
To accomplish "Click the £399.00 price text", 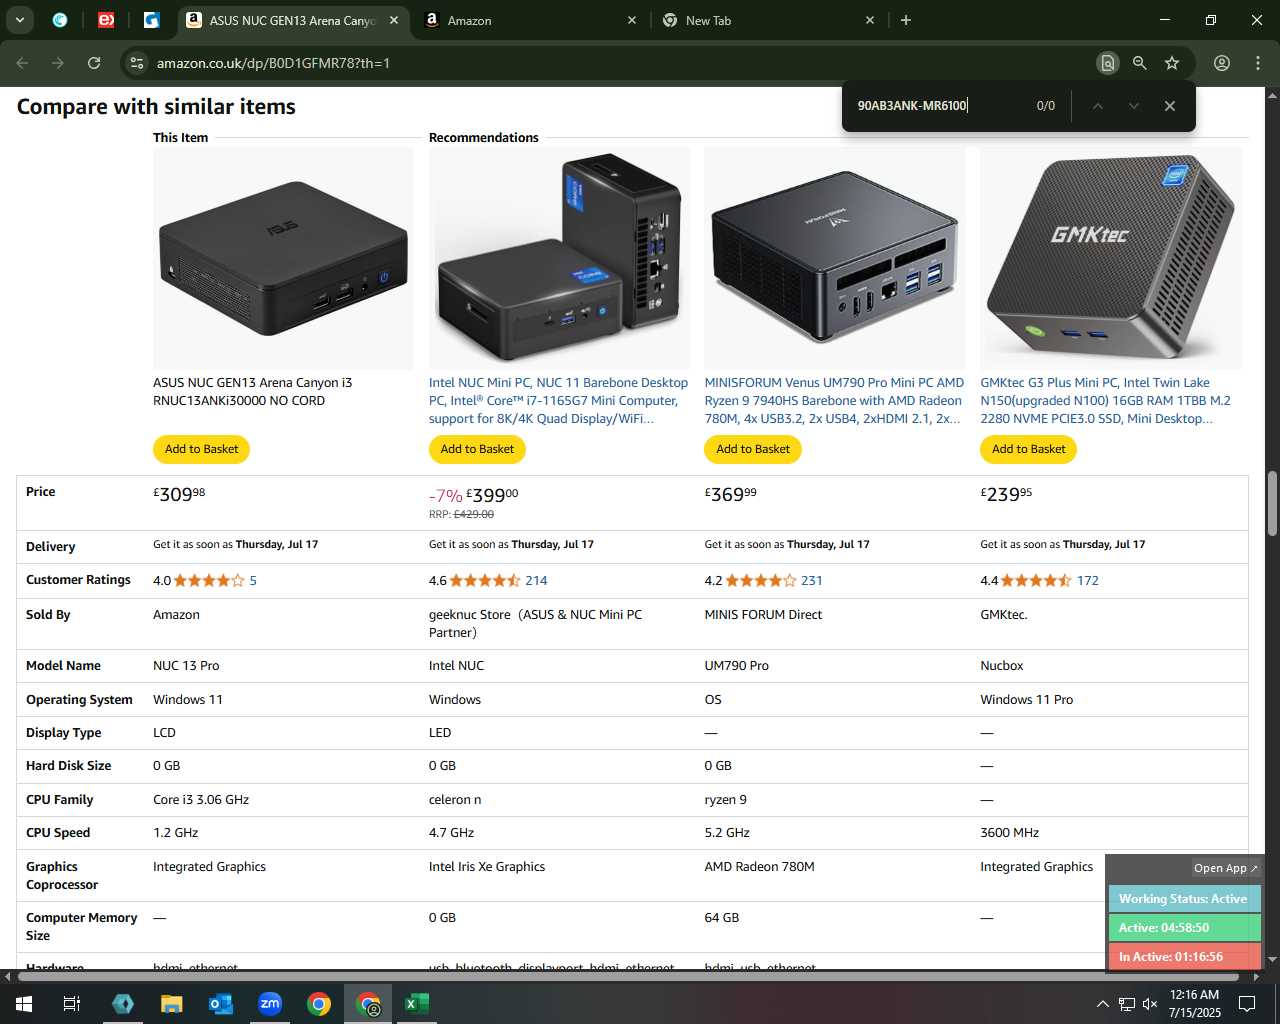I will pyautogui.click(x=492, y=495).
